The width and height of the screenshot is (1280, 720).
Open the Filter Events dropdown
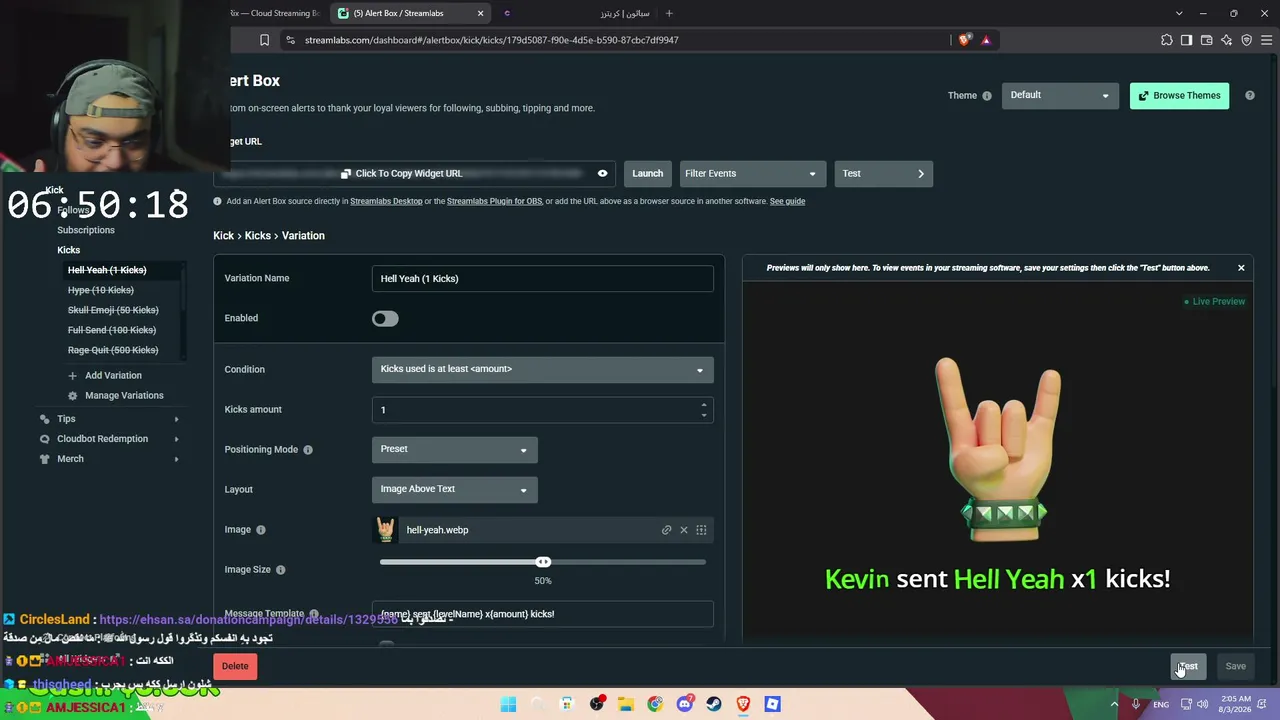(753, 174)
